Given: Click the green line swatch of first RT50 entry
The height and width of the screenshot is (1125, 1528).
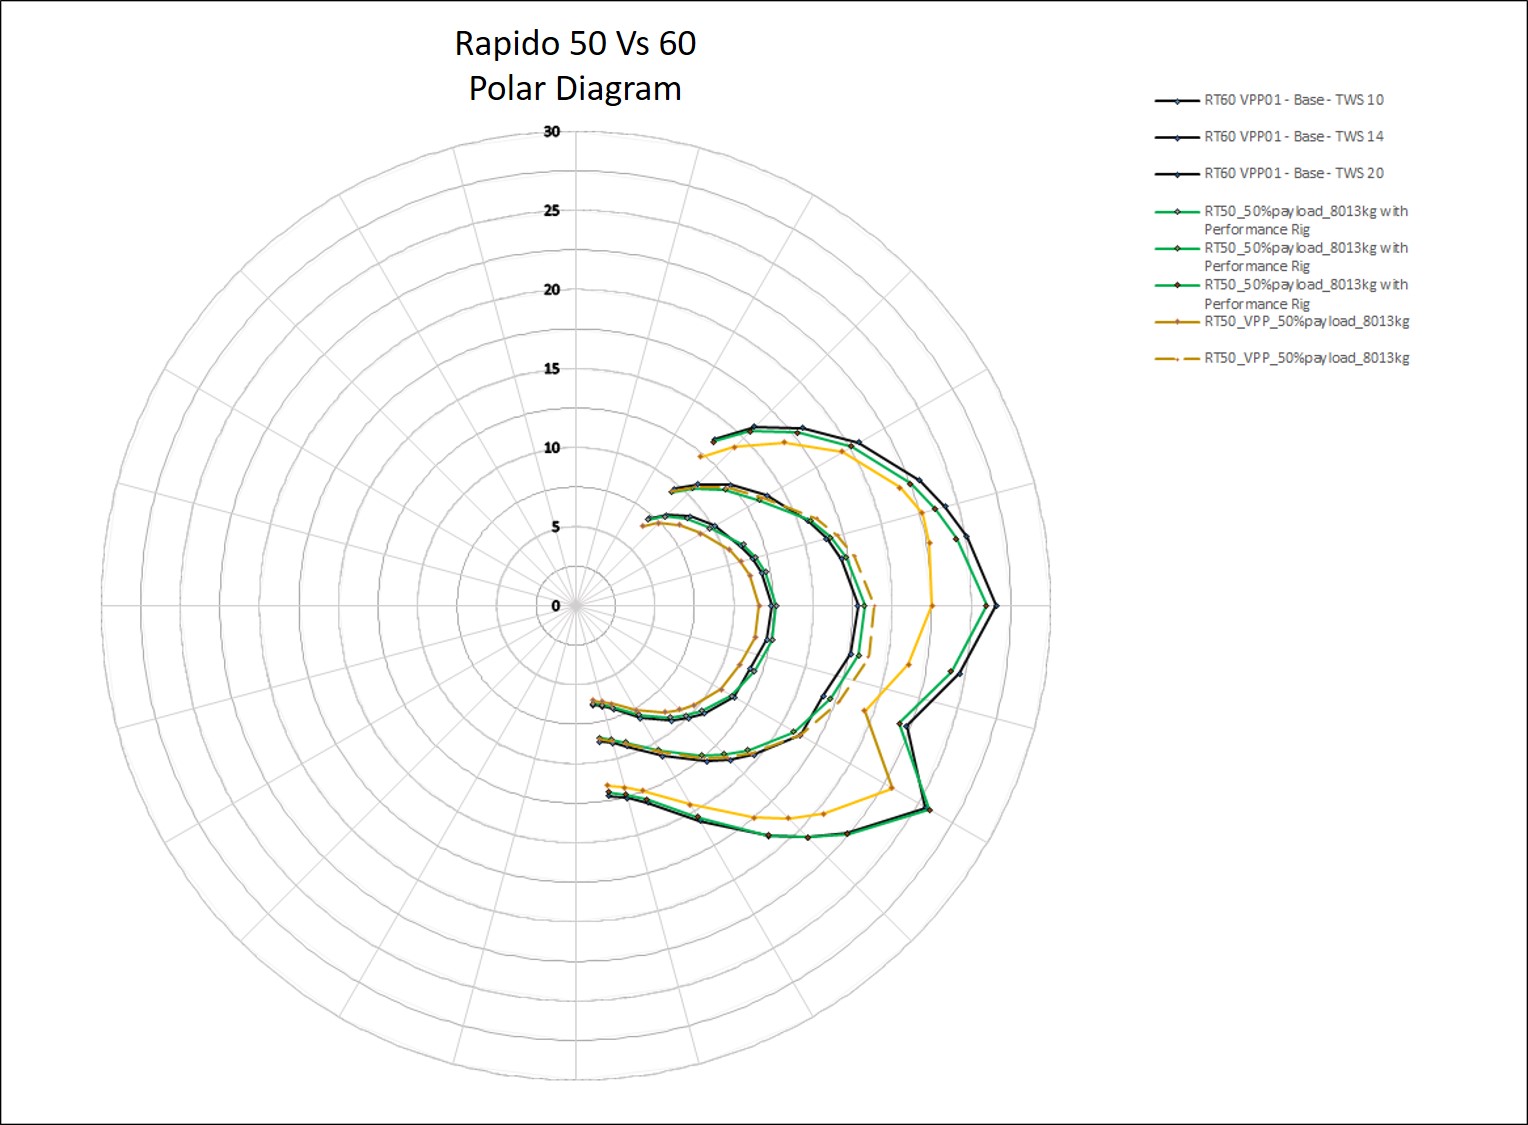Looking at the screenshot, I should (x=1177, y=211).
